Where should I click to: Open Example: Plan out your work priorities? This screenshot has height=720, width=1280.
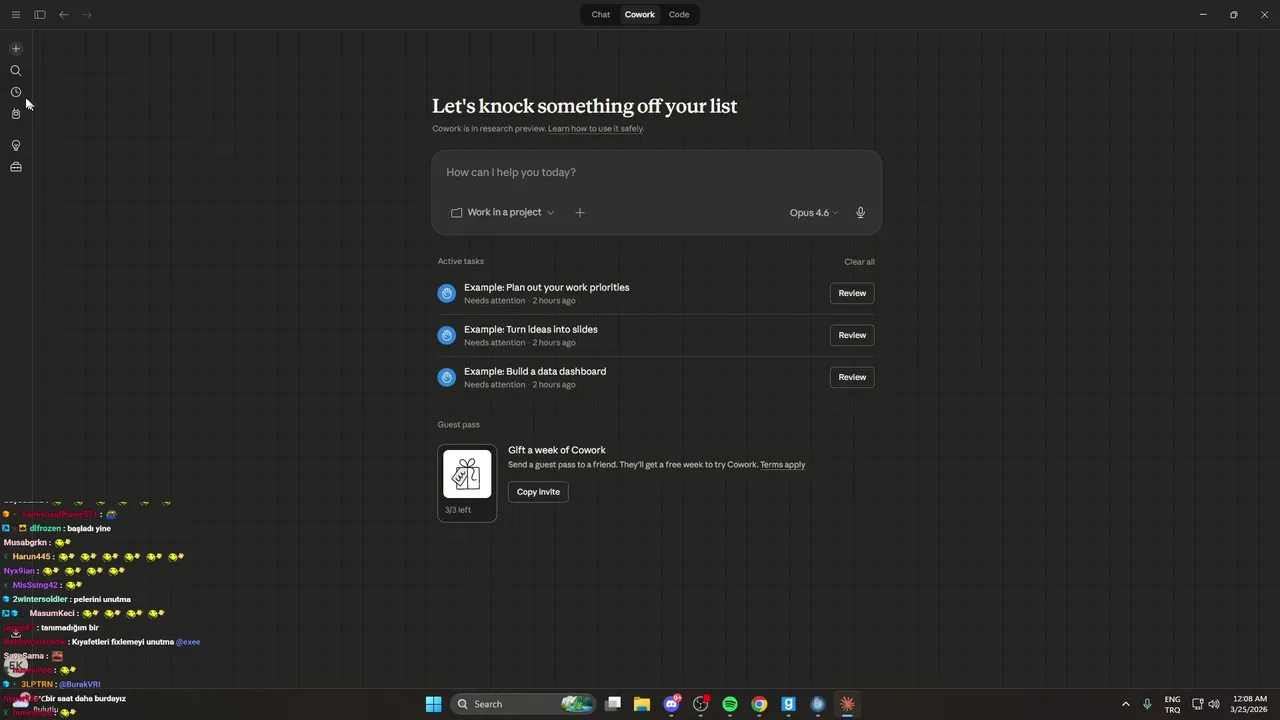pos(547,288)
